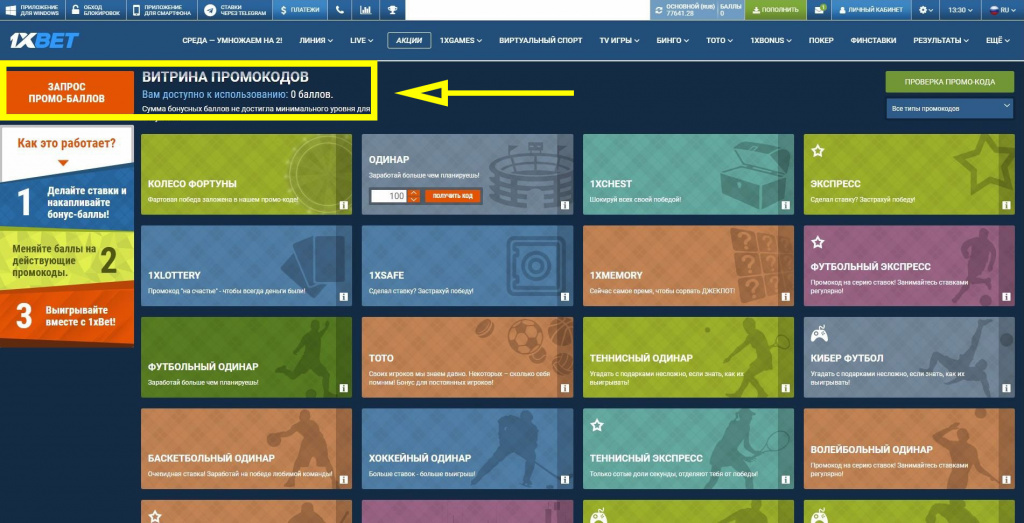Click info icon on Колесо фортуны card
1024x523 pixels.
[x=343, y=205]
